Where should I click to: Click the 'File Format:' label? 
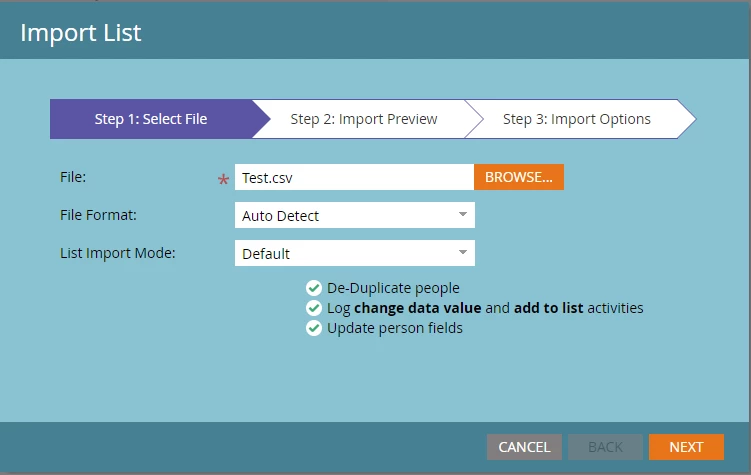[x=98, y=215]
